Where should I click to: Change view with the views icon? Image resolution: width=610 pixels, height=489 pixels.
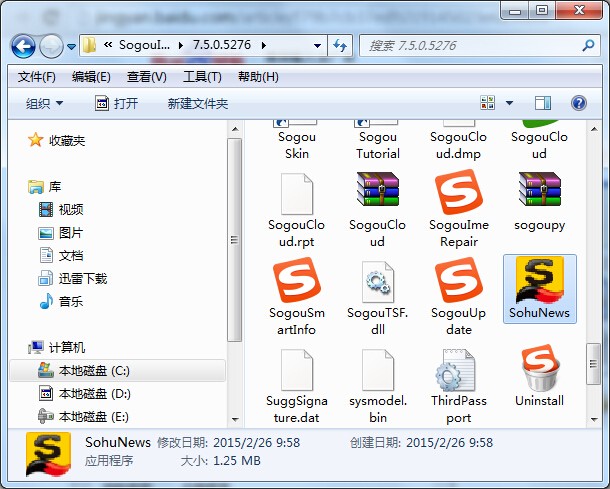coord(487,103)
